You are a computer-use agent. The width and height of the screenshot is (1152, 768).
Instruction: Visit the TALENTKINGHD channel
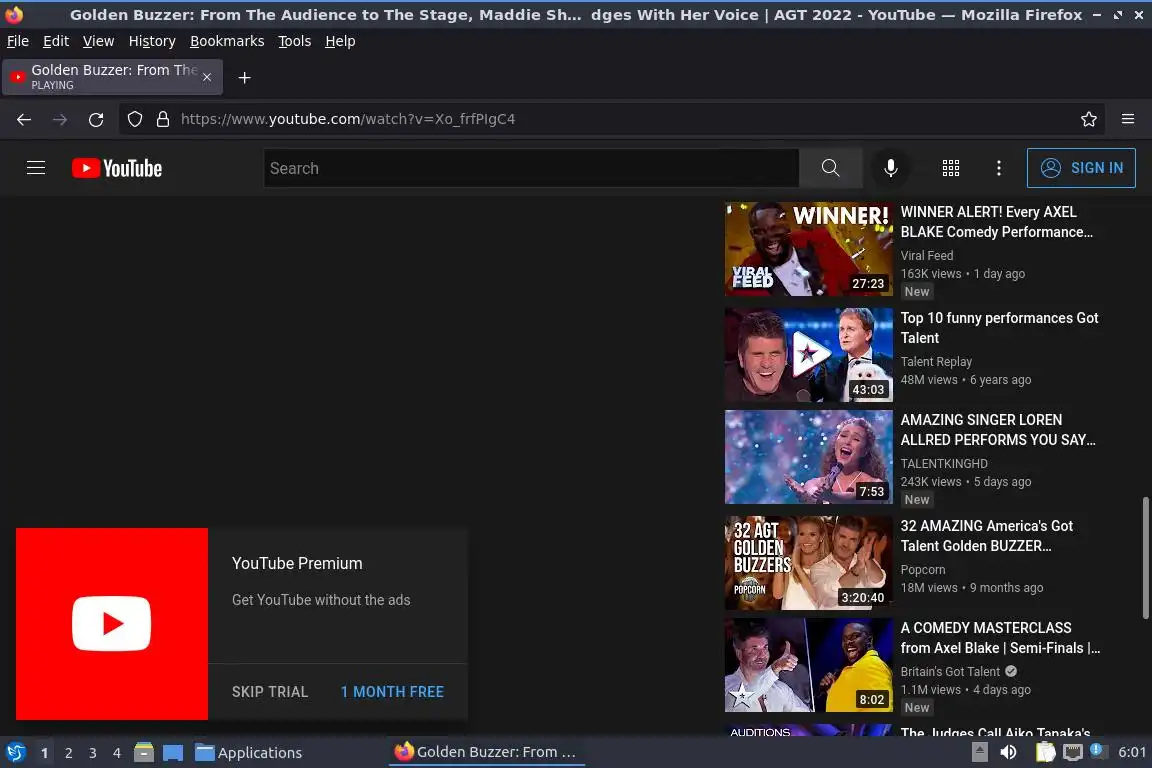pyautogui.click(x=944, y=464)
